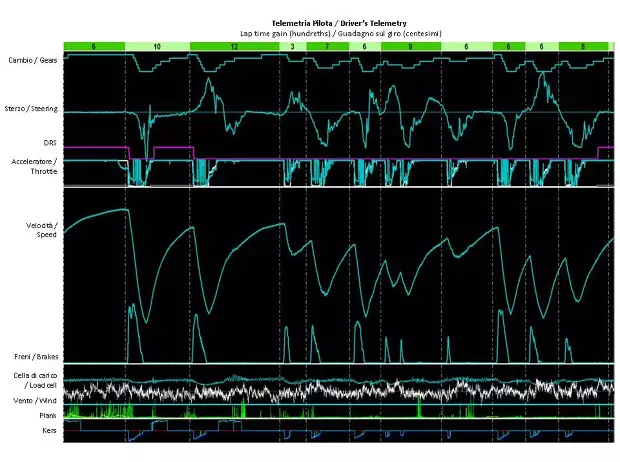620x462 pixels.
Task: Select the Freni / Brakes label
Action: click(36, 357)
